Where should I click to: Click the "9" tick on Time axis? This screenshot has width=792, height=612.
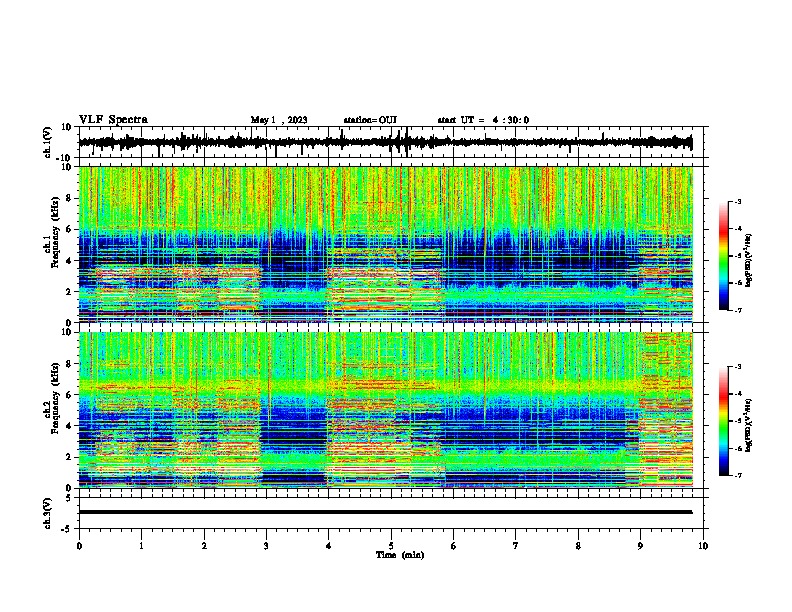[640, 546]
